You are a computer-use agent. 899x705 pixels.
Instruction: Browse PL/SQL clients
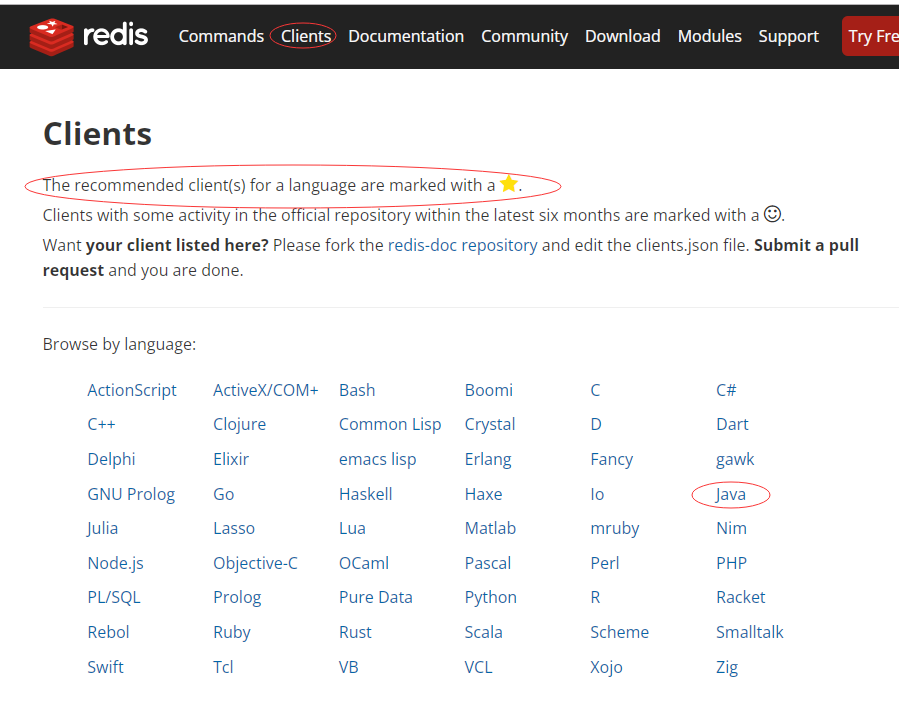(114, 598)
